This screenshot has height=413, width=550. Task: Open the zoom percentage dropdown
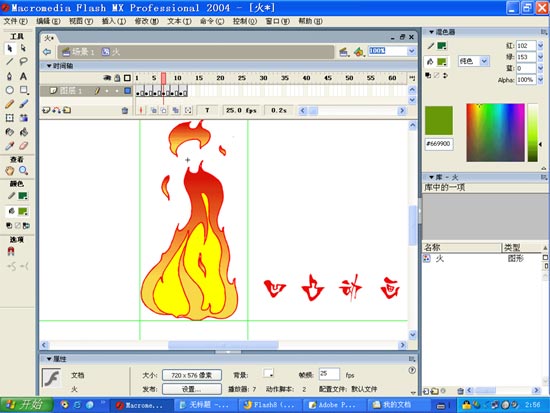(x=411, y=51)
